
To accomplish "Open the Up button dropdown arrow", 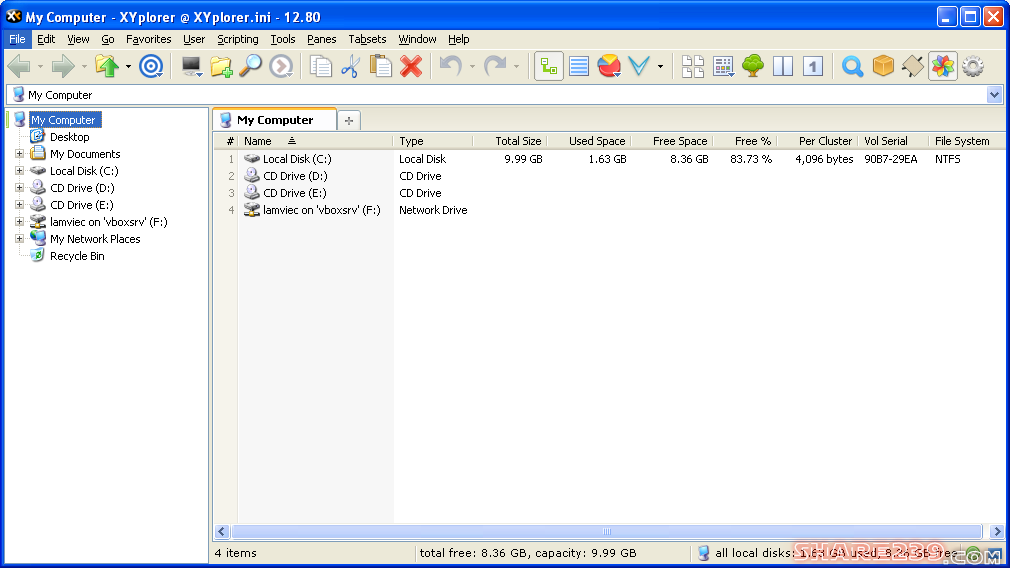I will (128, 66).
